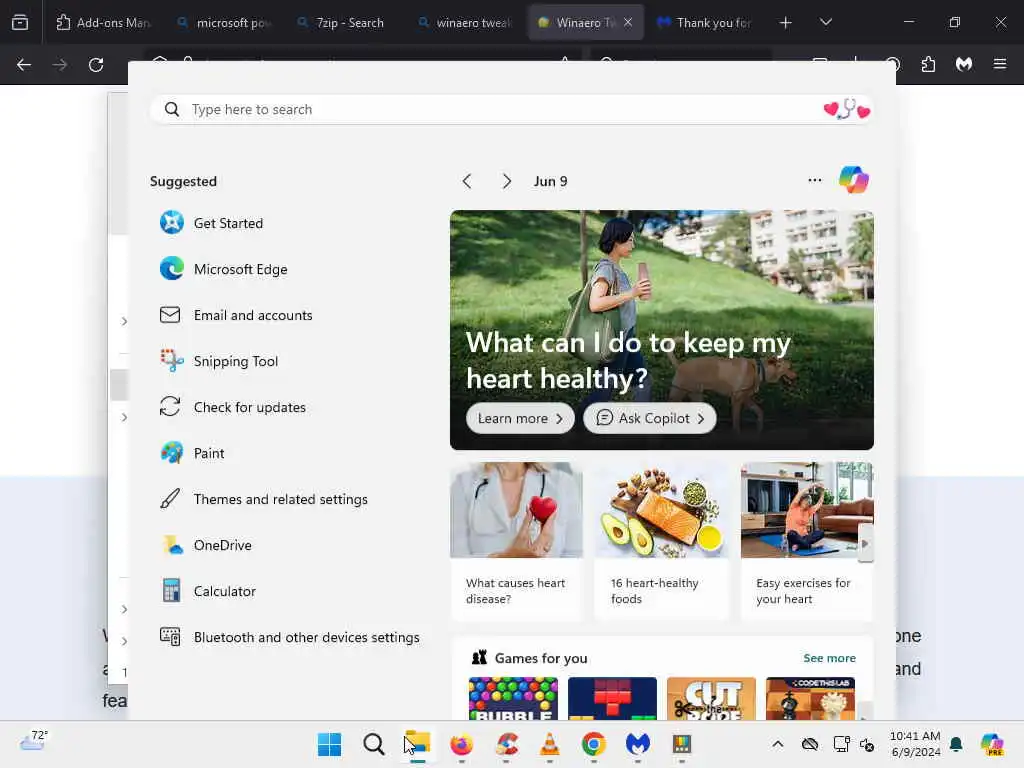Open Themes and related settings
The width and height of the screenshot is (1024, 768).
point(264,499)
